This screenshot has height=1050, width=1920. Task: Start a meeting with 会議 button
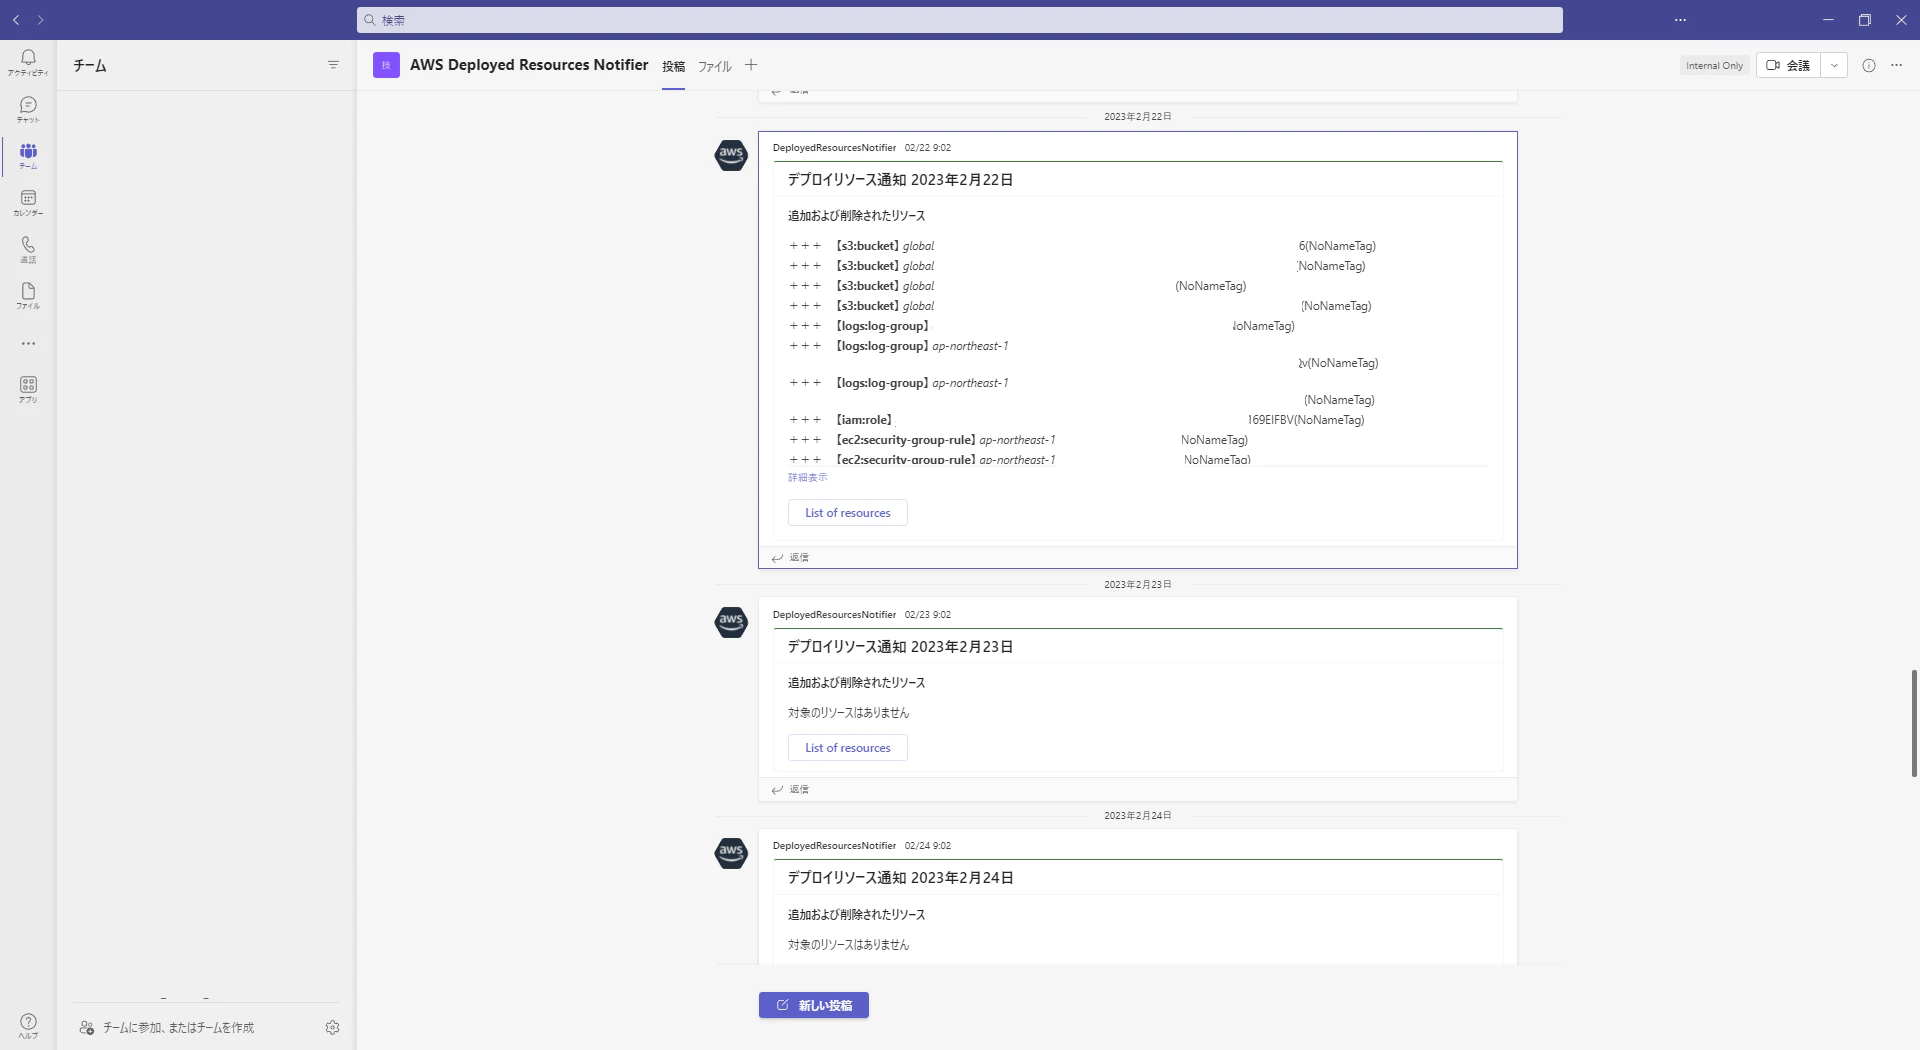(x=1788, y=65)
